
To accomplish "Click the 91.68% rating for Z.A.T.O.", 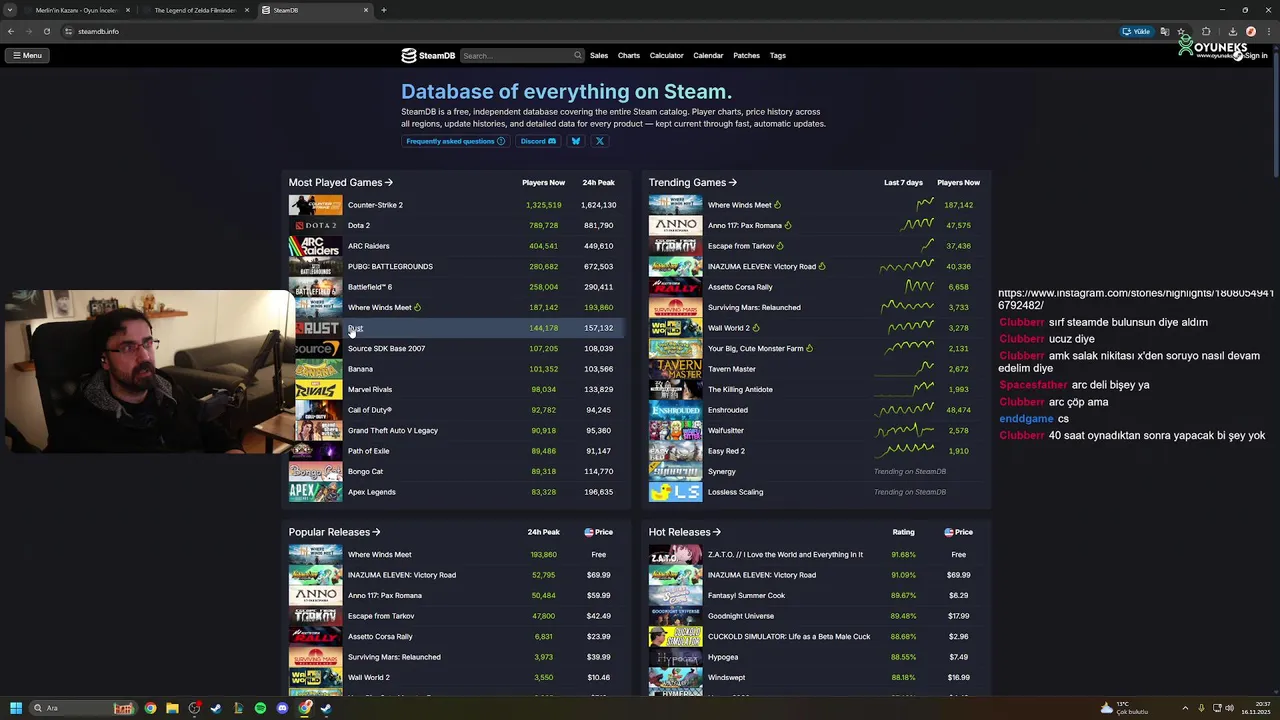I will tap(903, 554).
